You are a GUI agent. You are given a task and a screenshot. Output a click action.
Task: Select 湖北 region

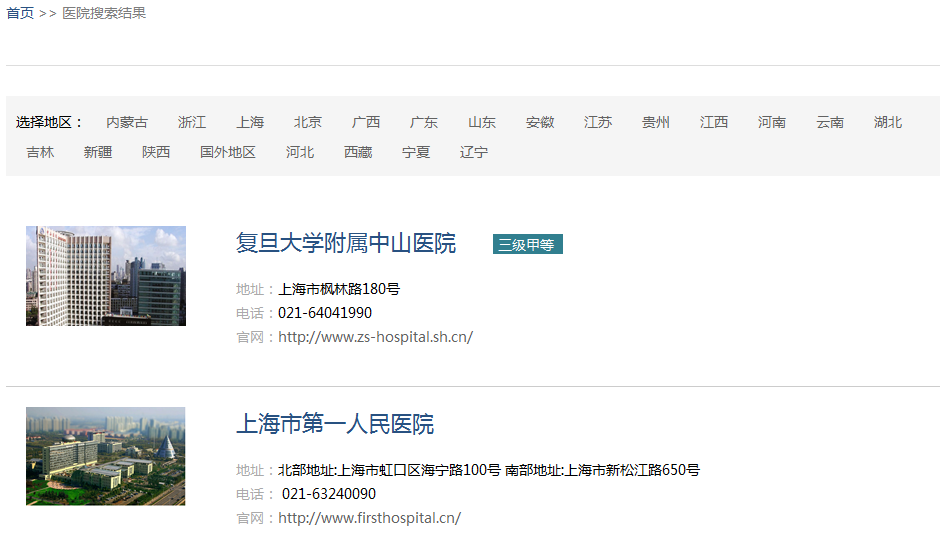coord(888,122)
